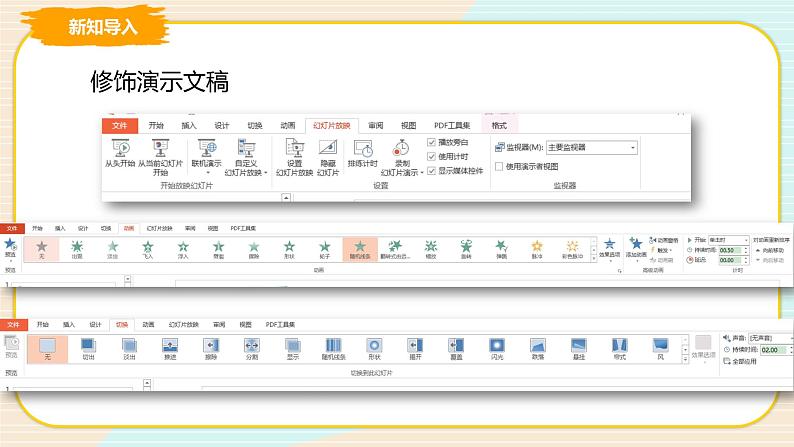
Task: Click the 添加动画 star icon
Action: click(x=636, y=243)
